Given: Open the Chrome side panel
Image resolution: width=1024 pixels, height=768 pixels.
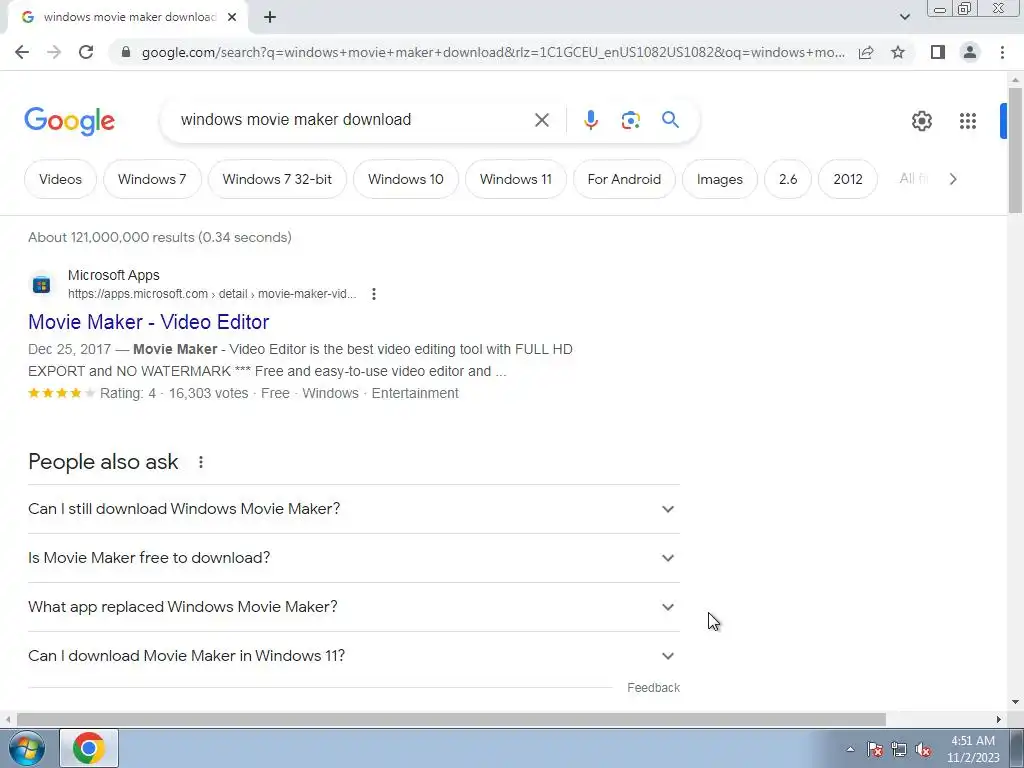Looking at the screenshot, I should 938,52.
